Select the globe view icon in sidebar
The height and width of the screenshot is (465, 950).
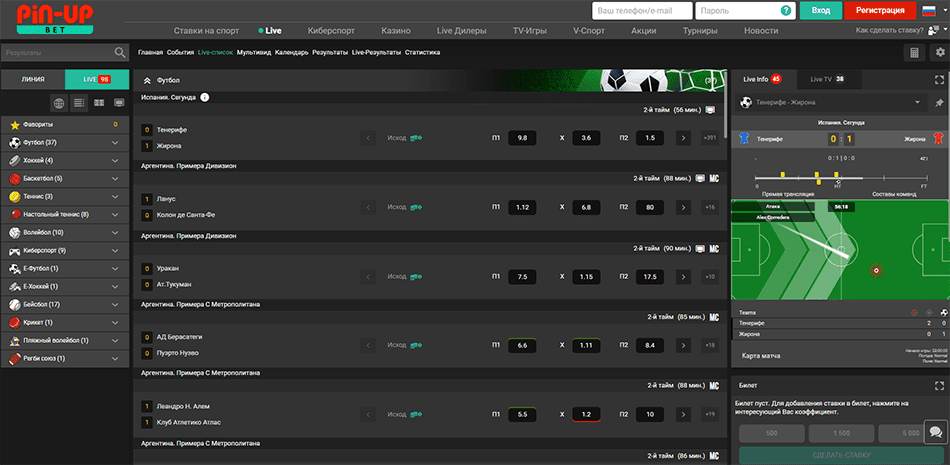(x=59, y=102)
